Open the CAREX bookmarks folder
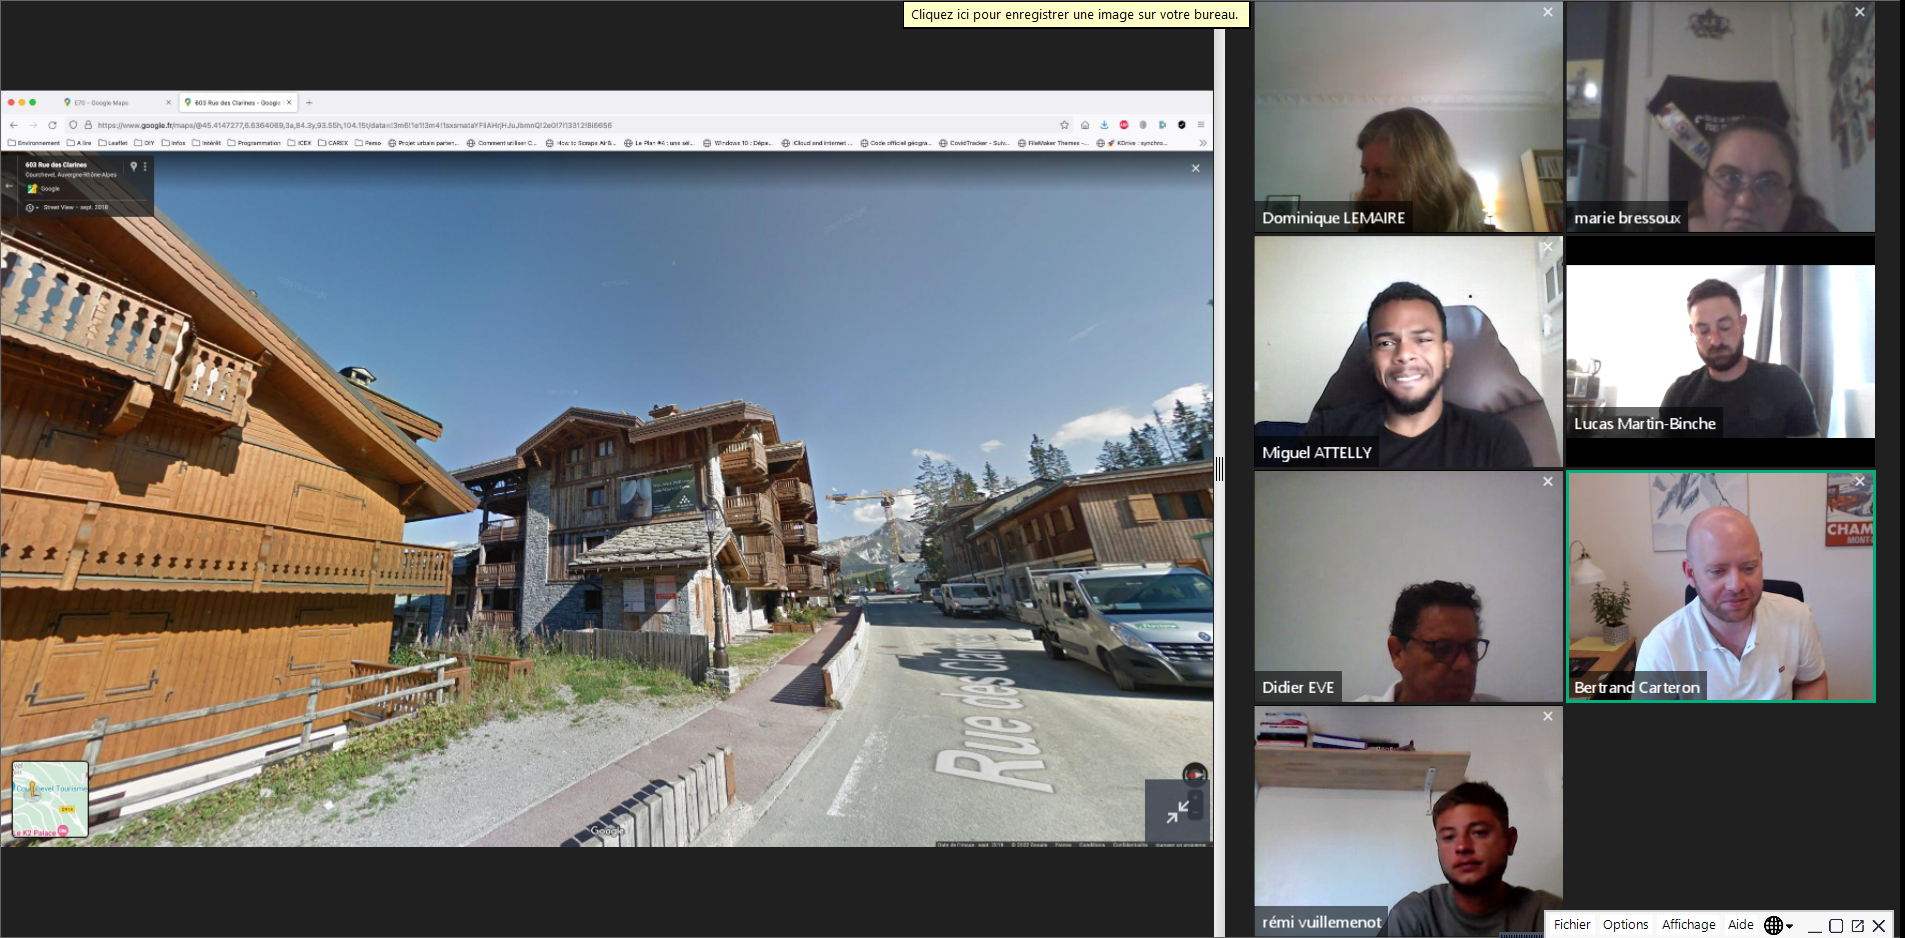Image resolution: width=1905 pixels, height=938 pixels. coord(334,143)
